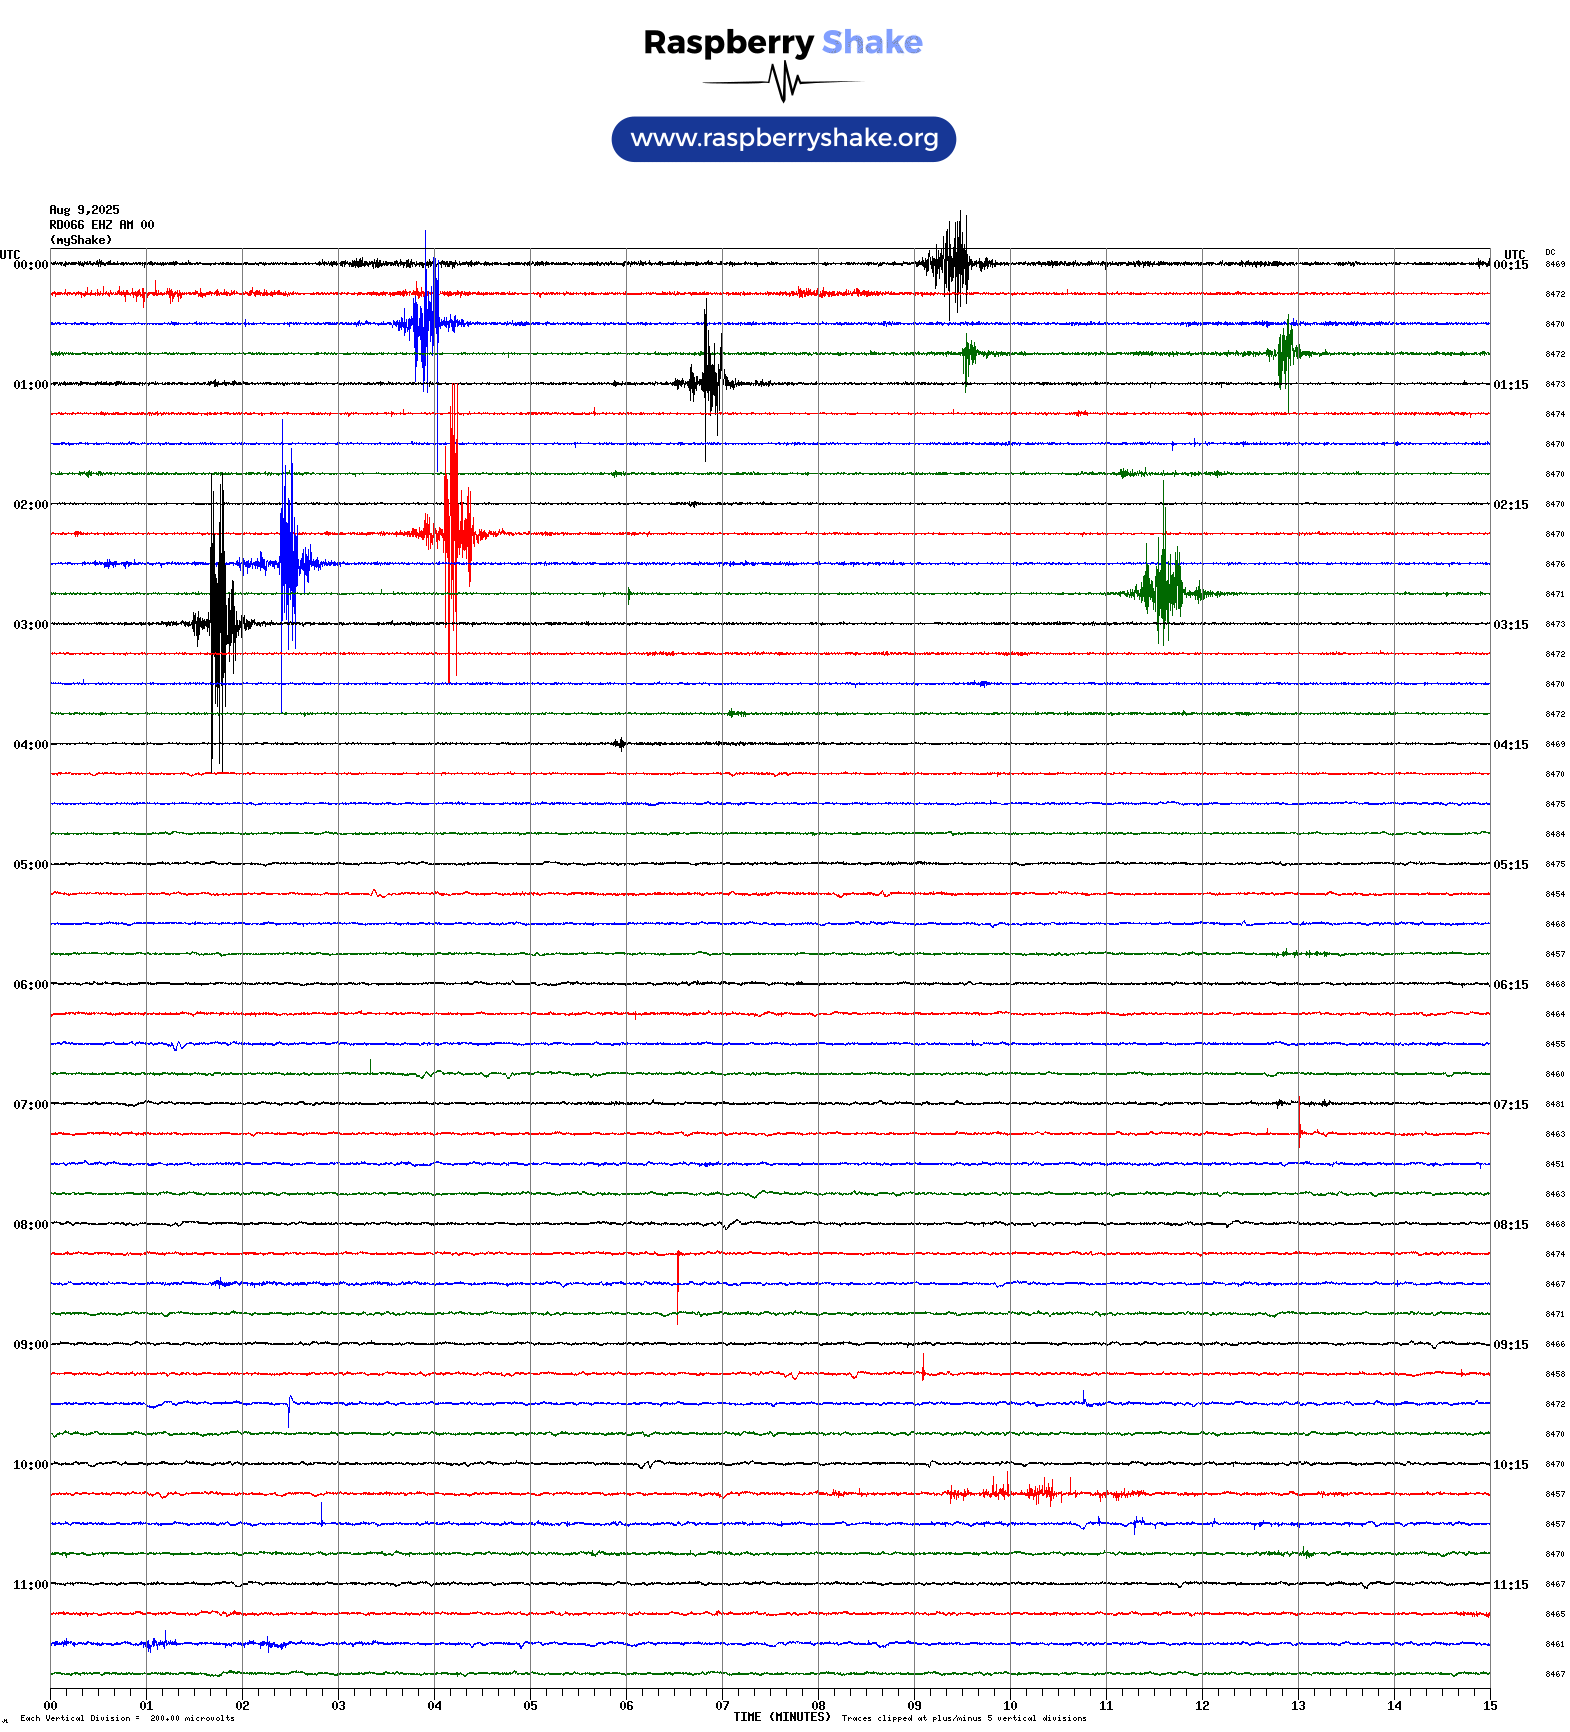Click the seismic wave icon under the logo
Viewport: 1570px width, 1732px height.
click(783, 82)
